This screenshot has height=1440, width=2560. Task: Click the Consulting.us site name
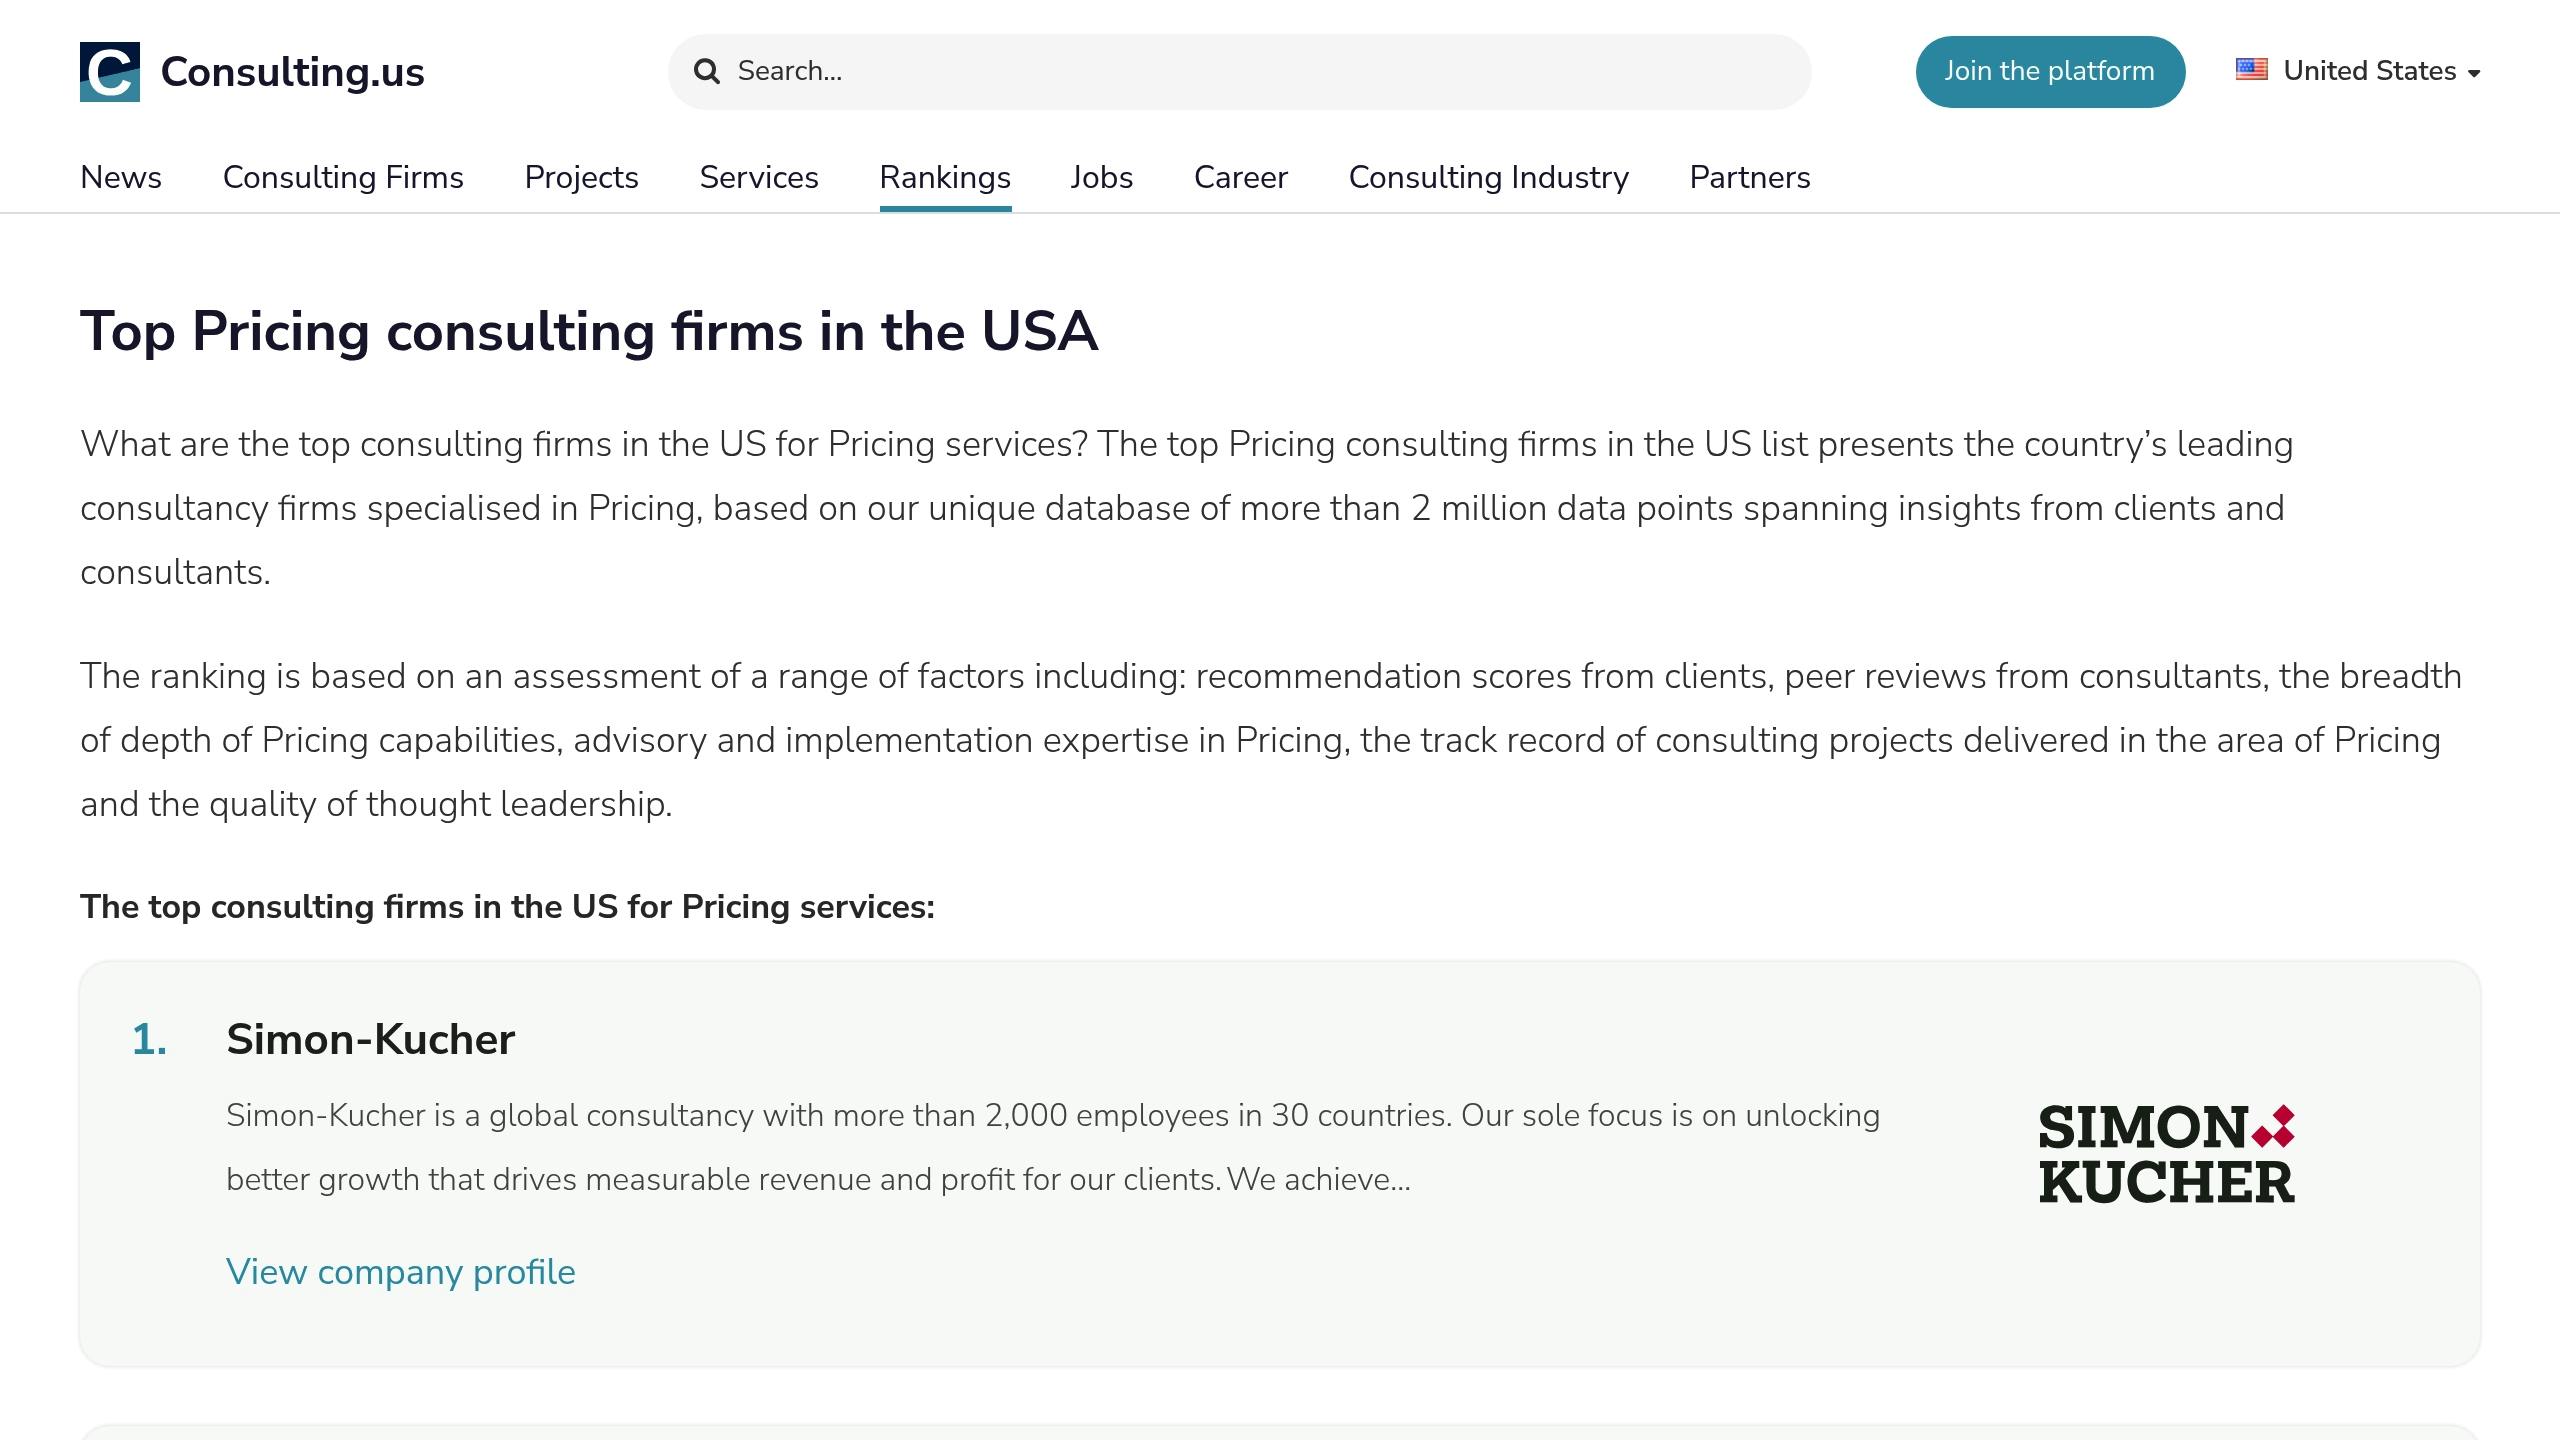pyautogui.click(x=292, y=72)
